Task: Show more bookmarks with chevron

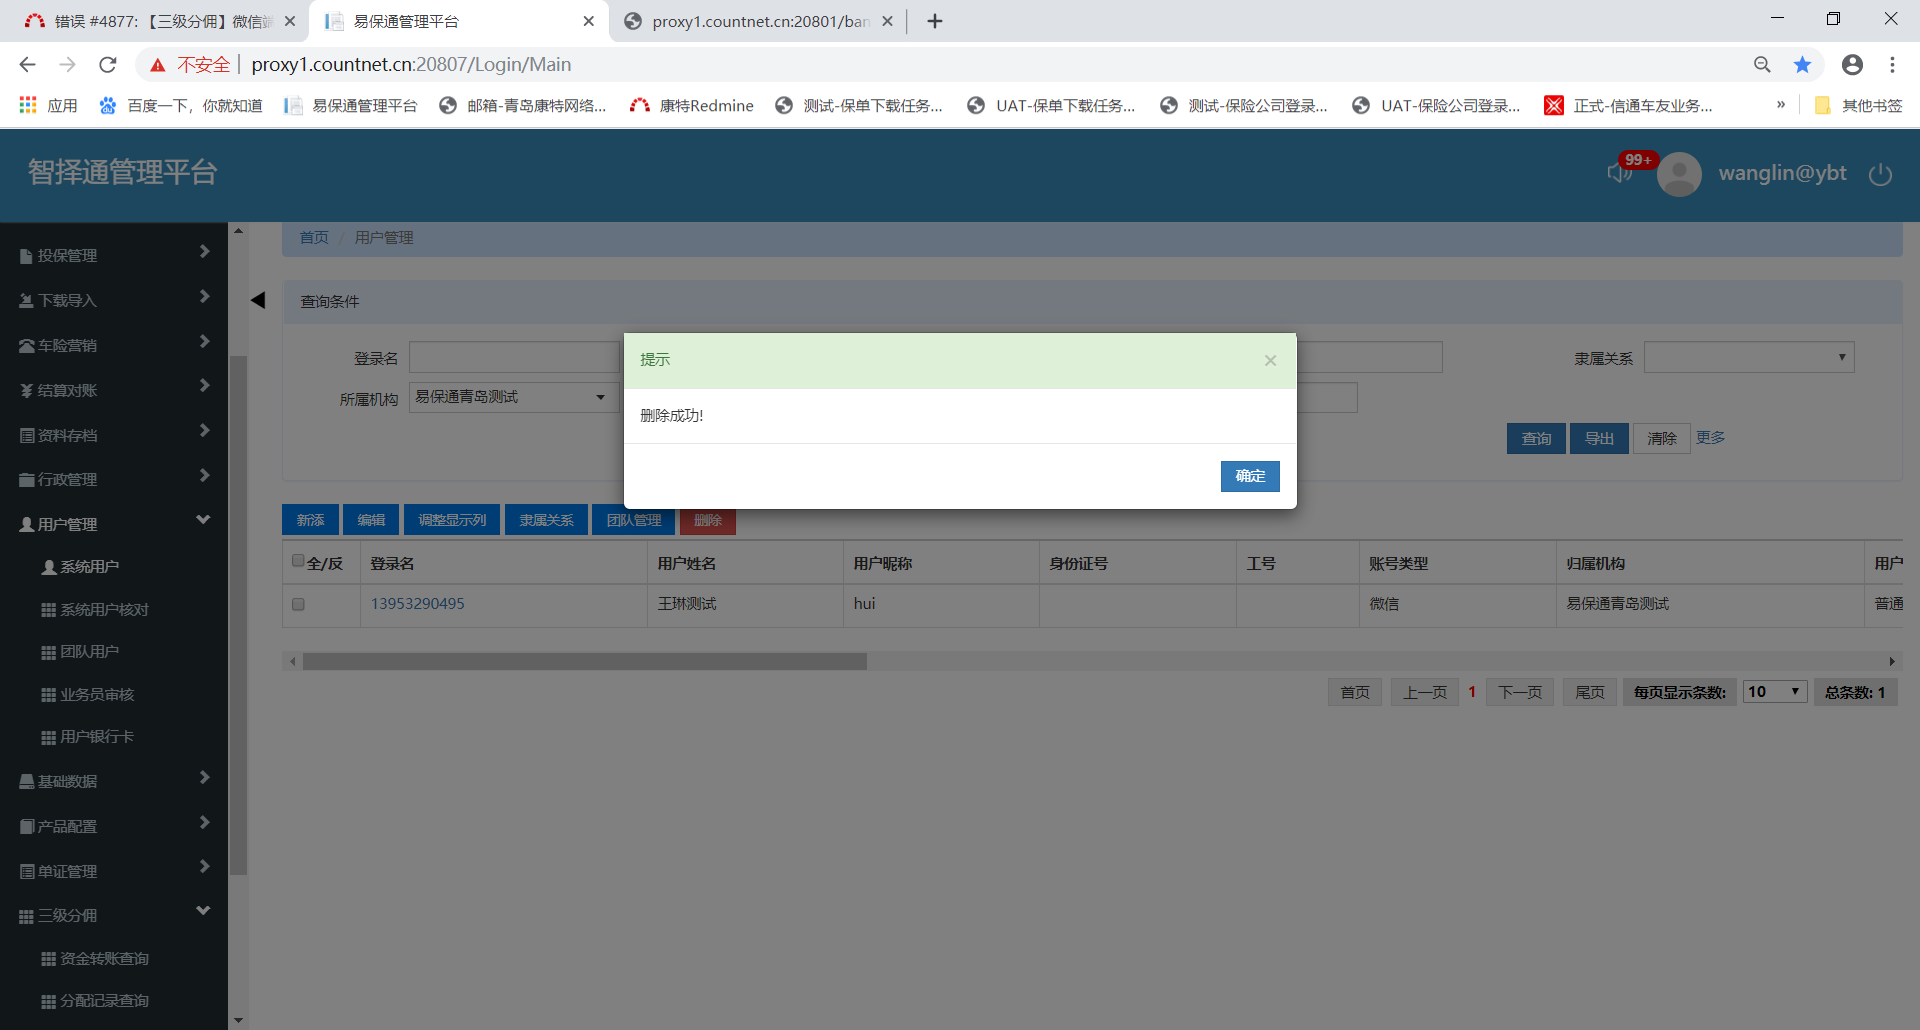Action: pos(1781,105)
